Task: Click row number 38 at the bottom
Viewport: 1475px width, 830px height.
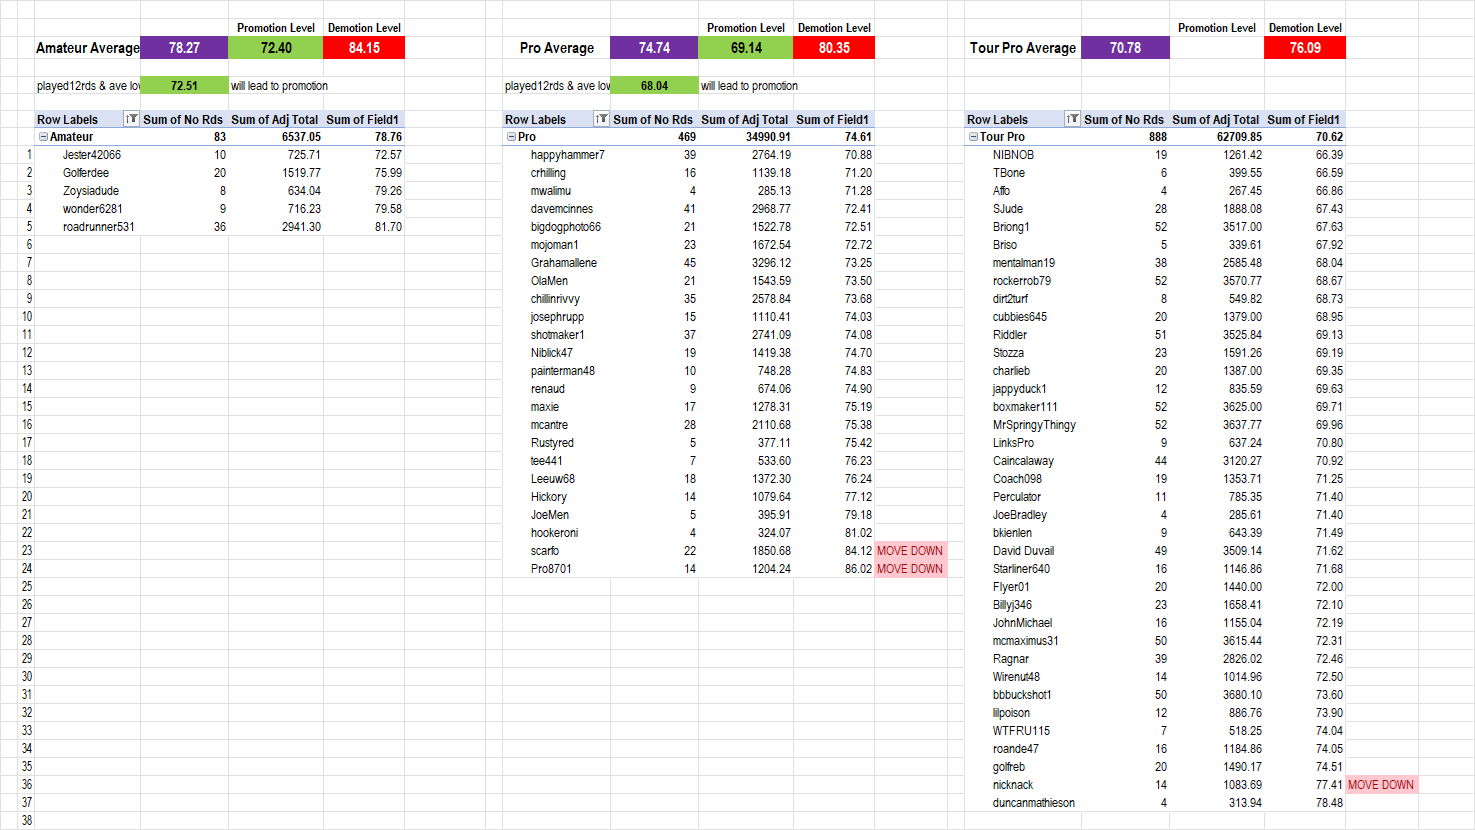Action: [27, 820]
